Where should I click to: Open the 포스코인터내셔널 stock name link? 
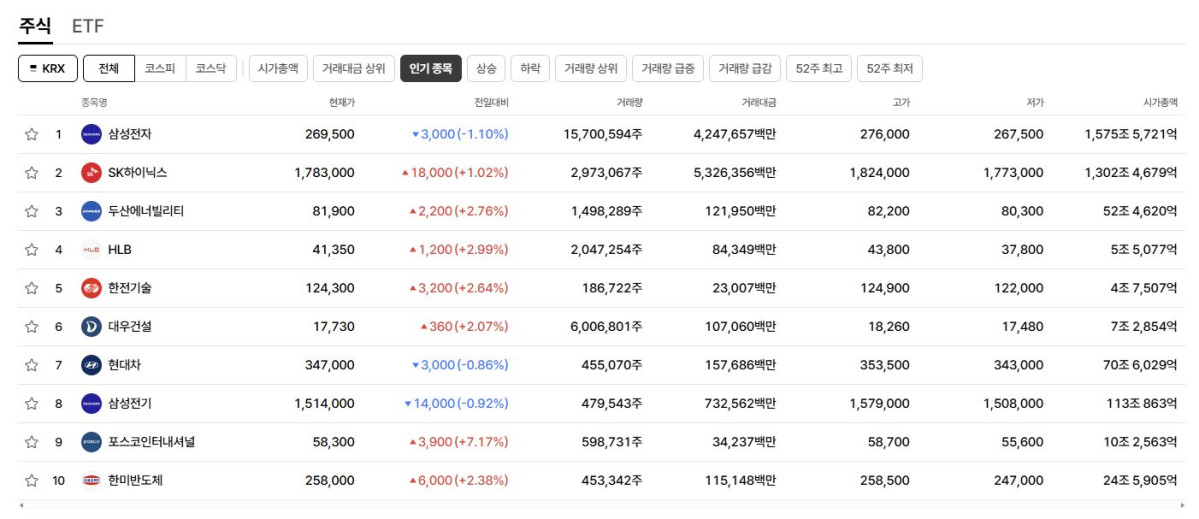click(151, 443)
